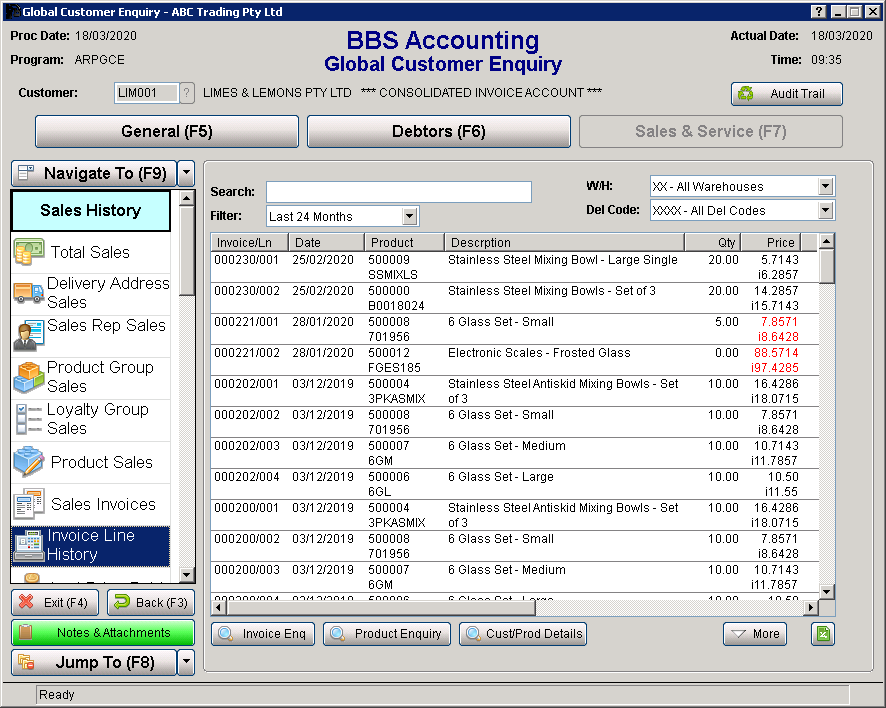This screenshot has width=886, height=708.
Task: Select the Total Sales sidebar icon
Action: (x=30, y=252)
